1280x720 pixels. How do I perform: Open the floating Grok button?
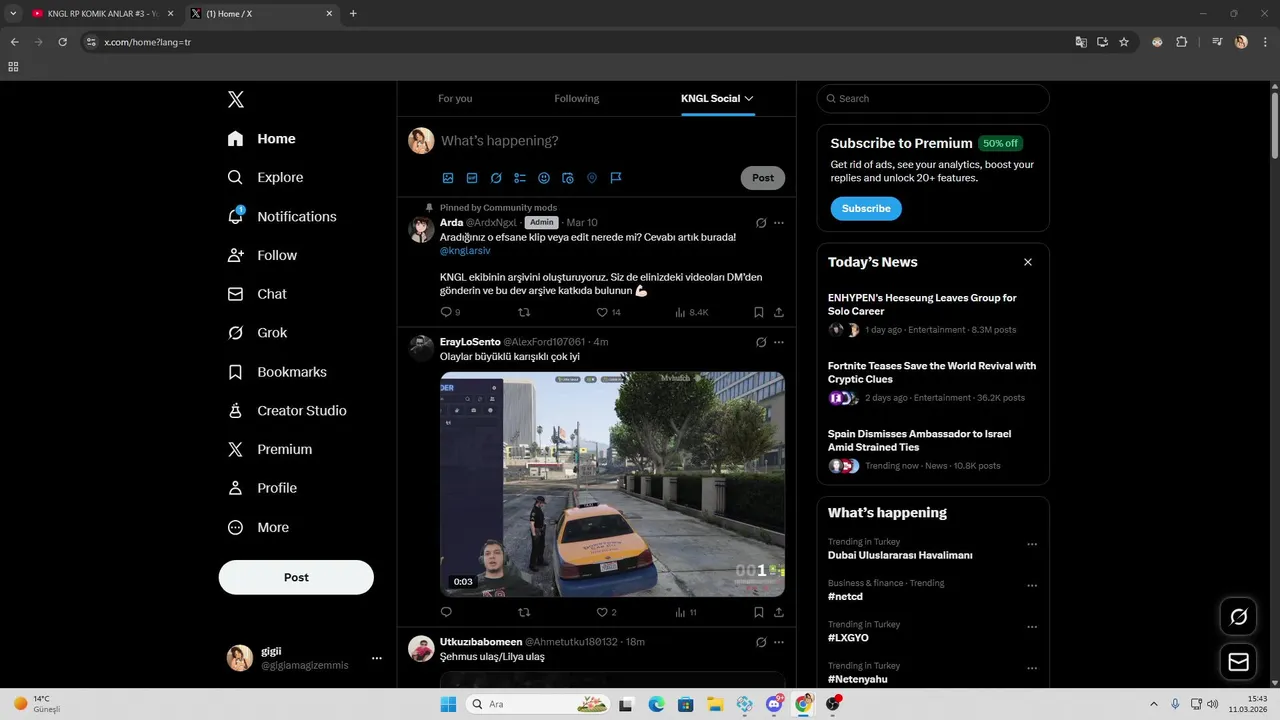[1238, 617]
